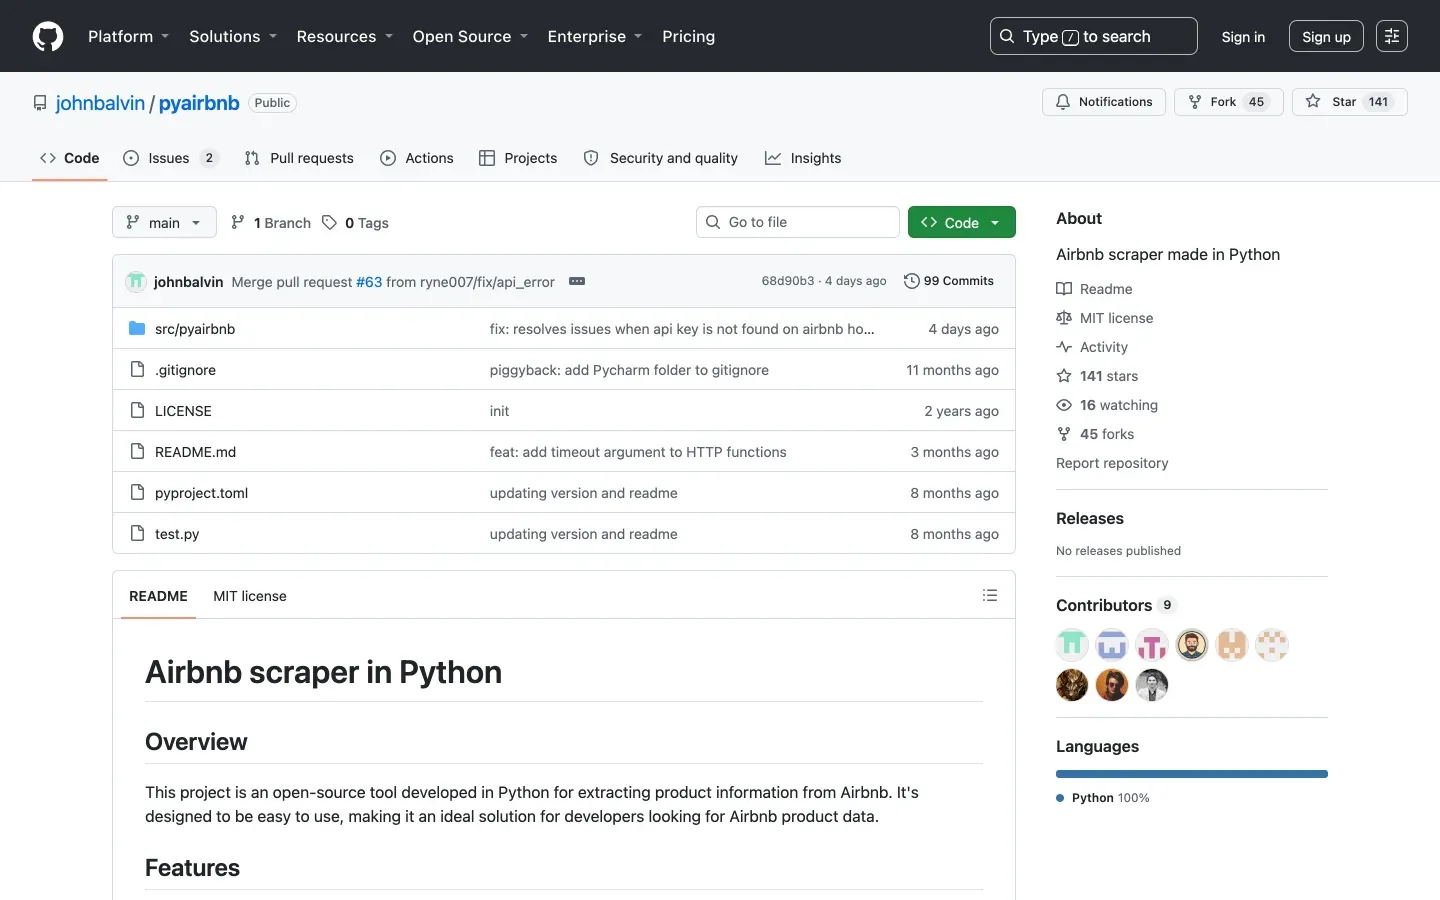This screenshot has width=1440, height=900.
Task: Click johnbalvin avatar in latest commit
Action: coord(136,281)
